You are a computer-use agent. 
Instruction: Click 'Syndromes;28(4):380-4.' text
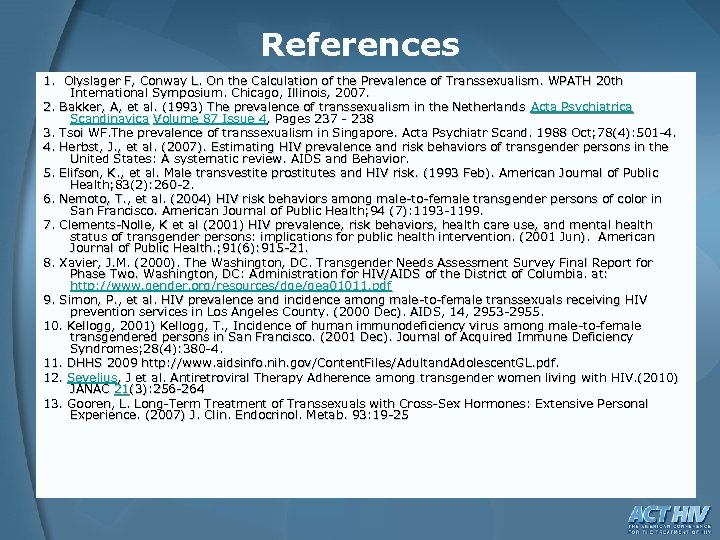146,349
